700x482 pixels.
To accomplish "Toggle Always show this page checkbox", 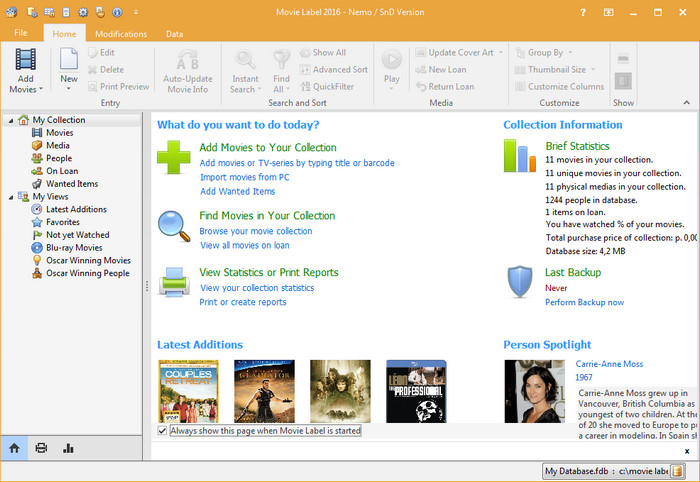I will [162, 431].
